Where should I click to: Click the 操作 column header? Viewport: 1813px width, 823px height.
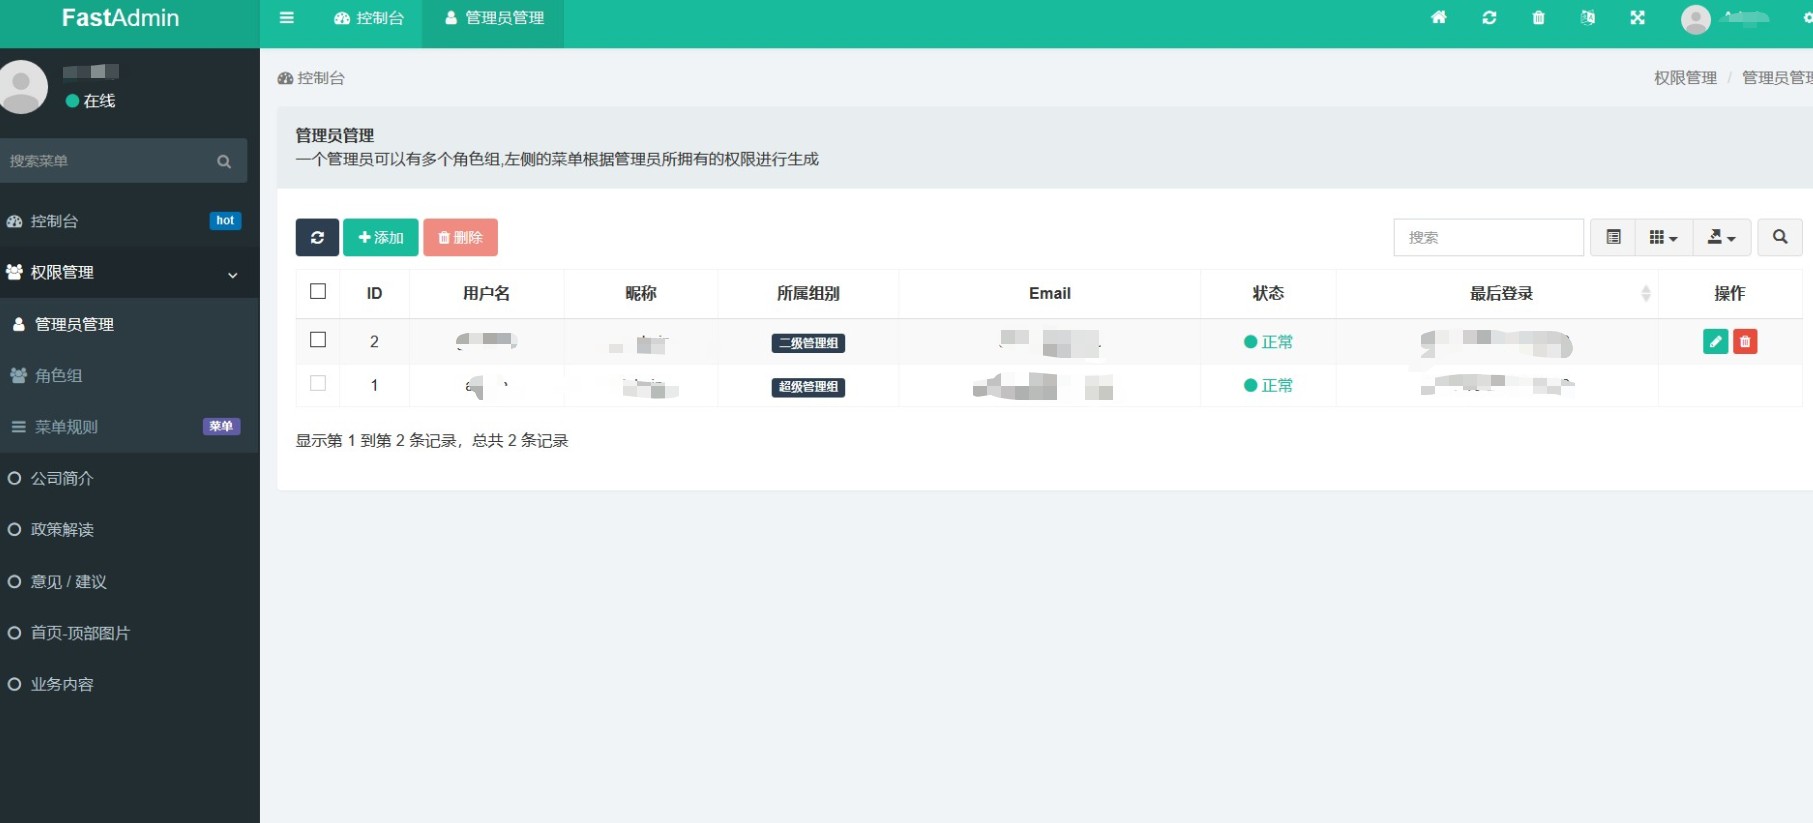(x=1730, y=293)
